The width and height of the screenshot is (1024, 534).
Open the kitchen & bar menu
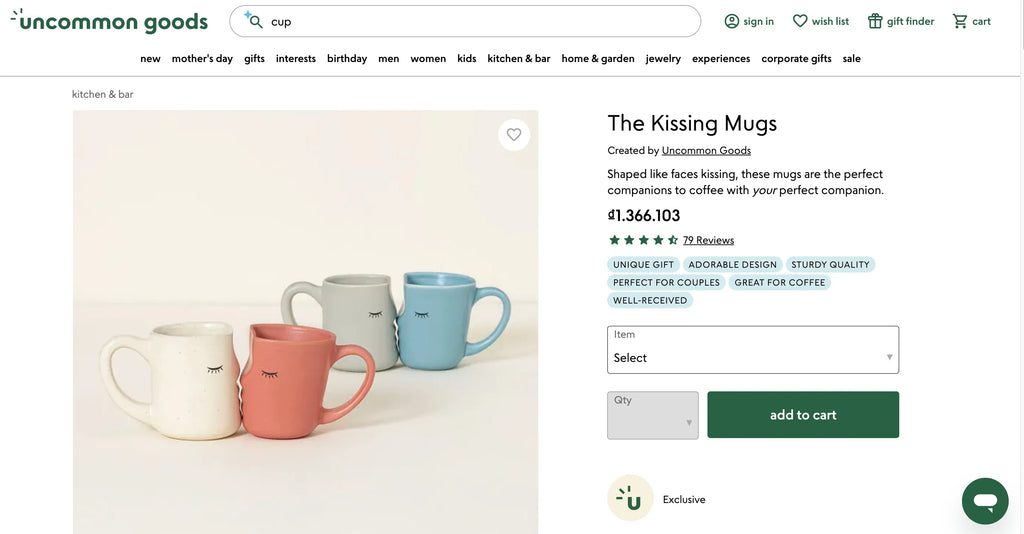point(518,59)
